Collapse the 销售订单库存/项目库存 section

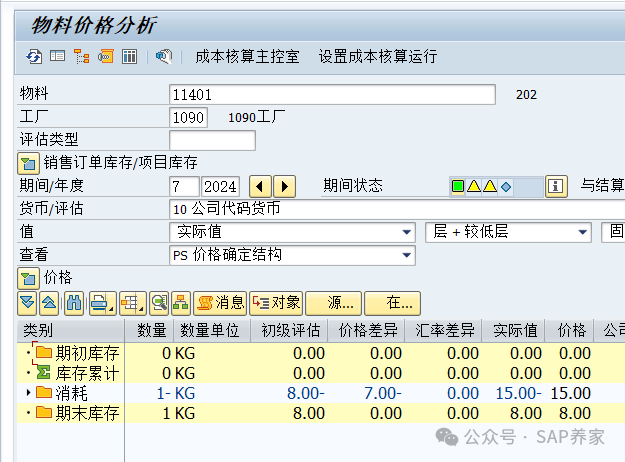click(28, 163)
